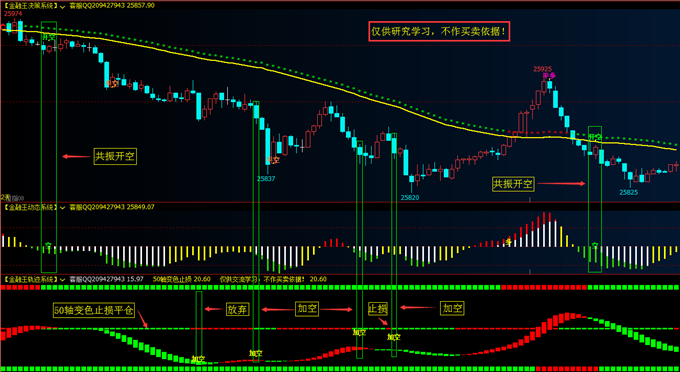Screen dimensions: 680x372
Task: Select the 加空 label between the arrows
Action: coord(307,309)
